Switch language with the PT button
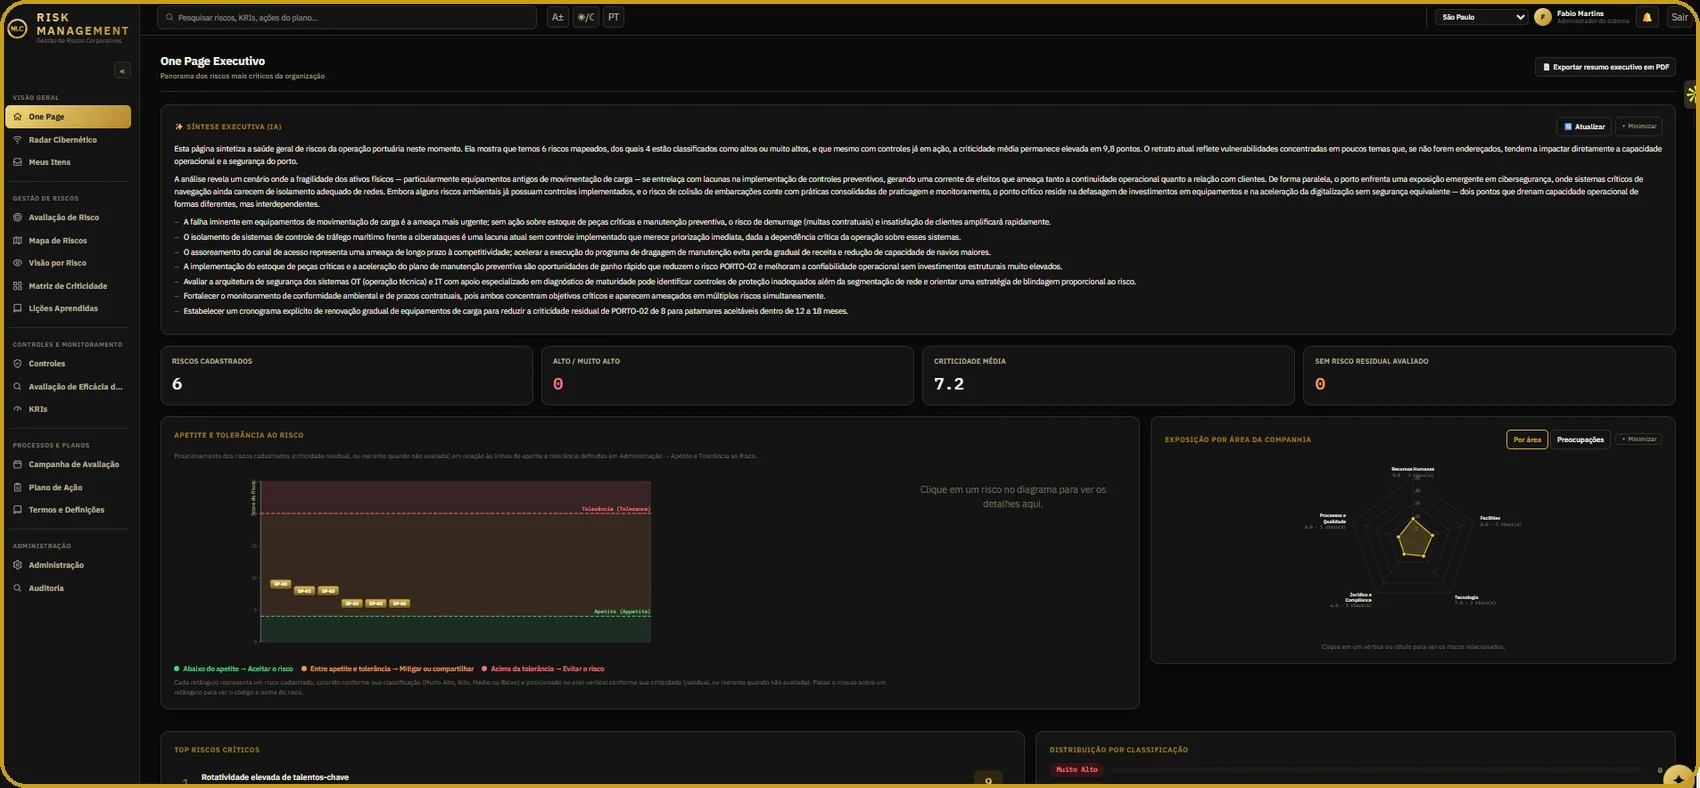The image size is (1700, 788). [x=614, y=17]
